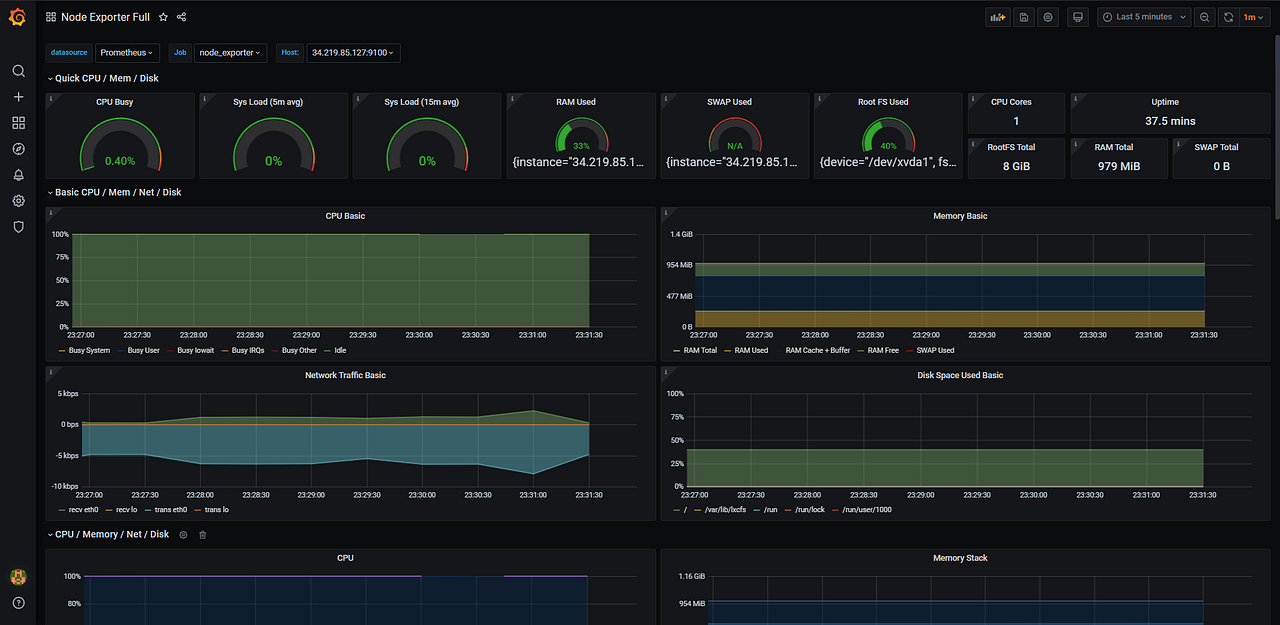This screenshot has height=625, width=1280.
Task: Open the Prometheus datasource dropdown
Action: 127,52
